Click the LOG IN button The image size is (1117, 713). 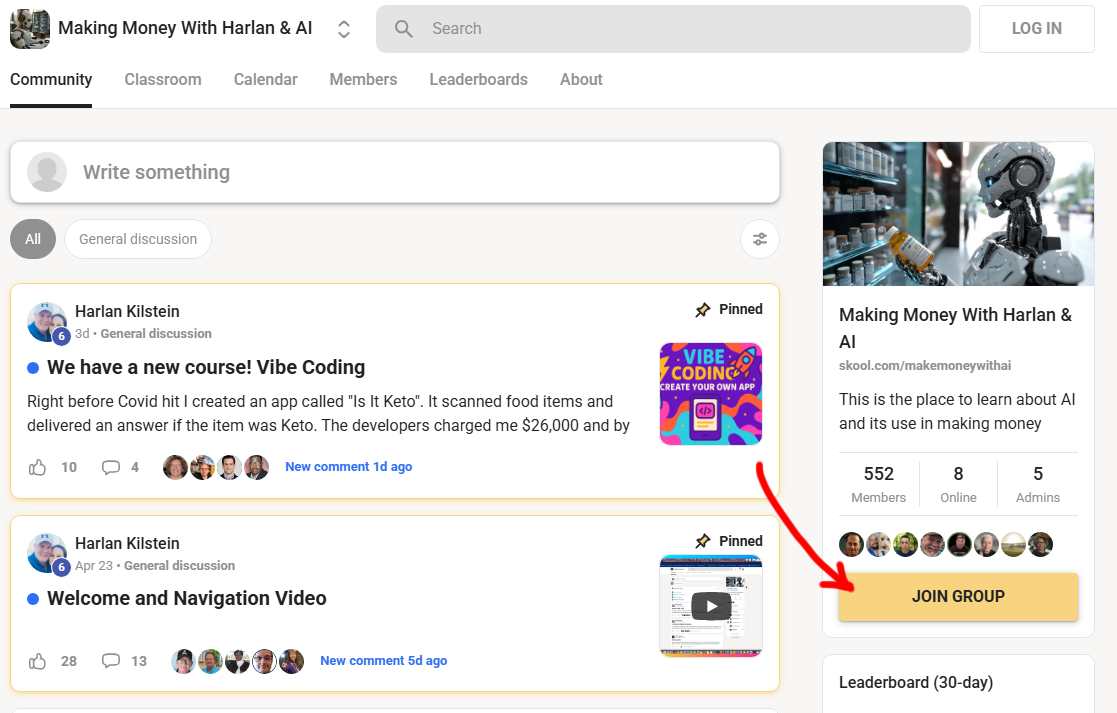pyautogui.click(x=1036, y=29)
